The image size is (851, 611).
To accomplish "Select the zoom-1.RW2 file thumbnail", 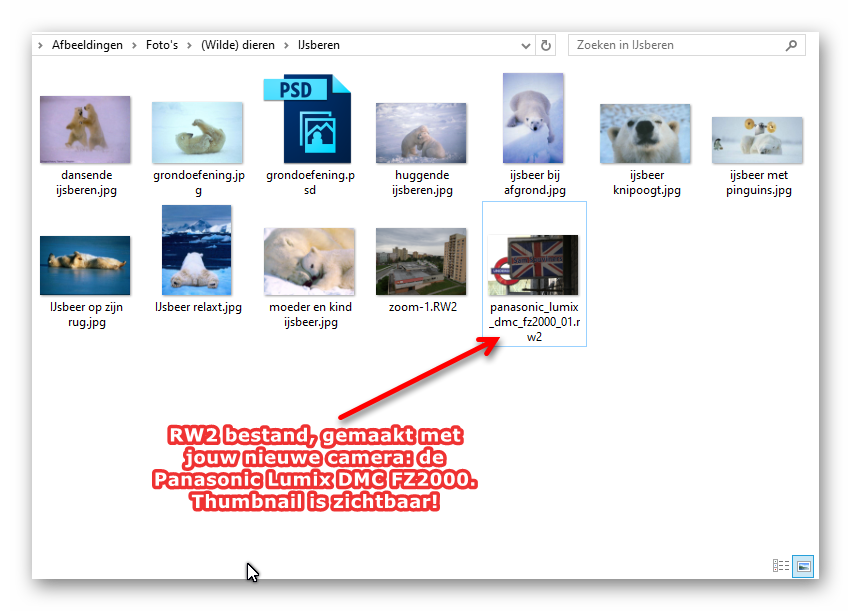I will [421, 260].
